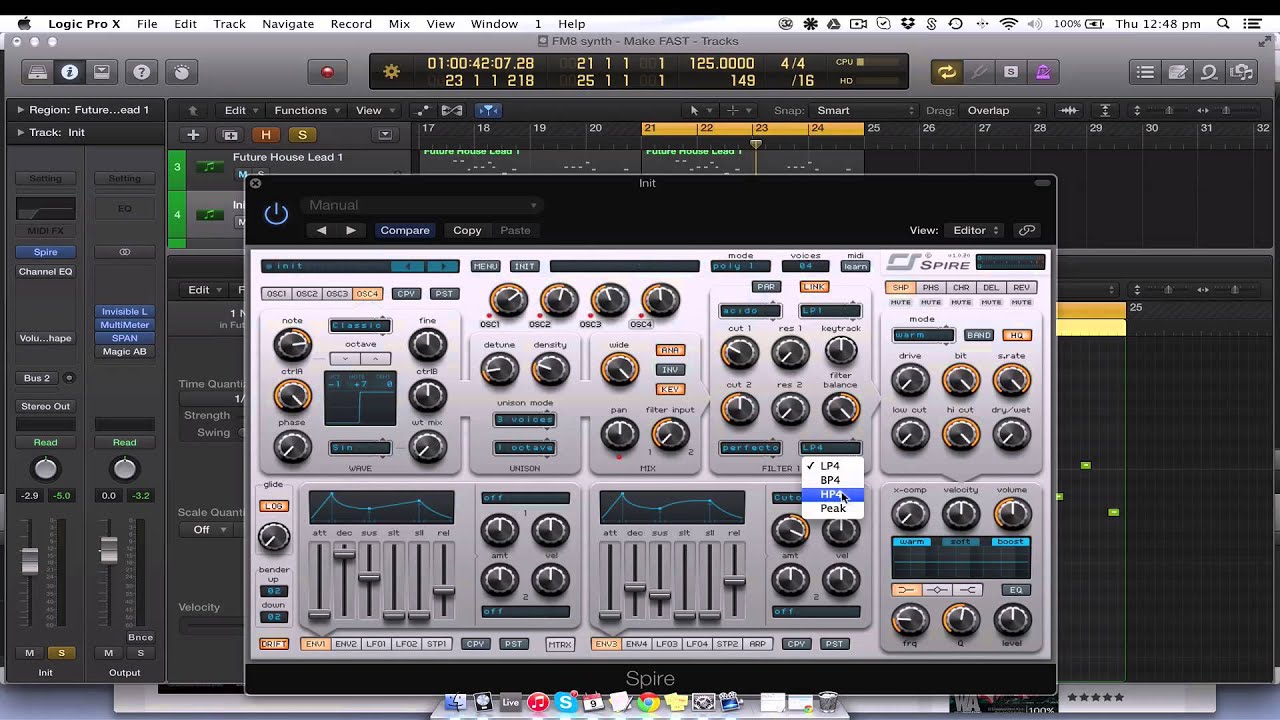Open LCD display settings gear icon

point(391,72)
